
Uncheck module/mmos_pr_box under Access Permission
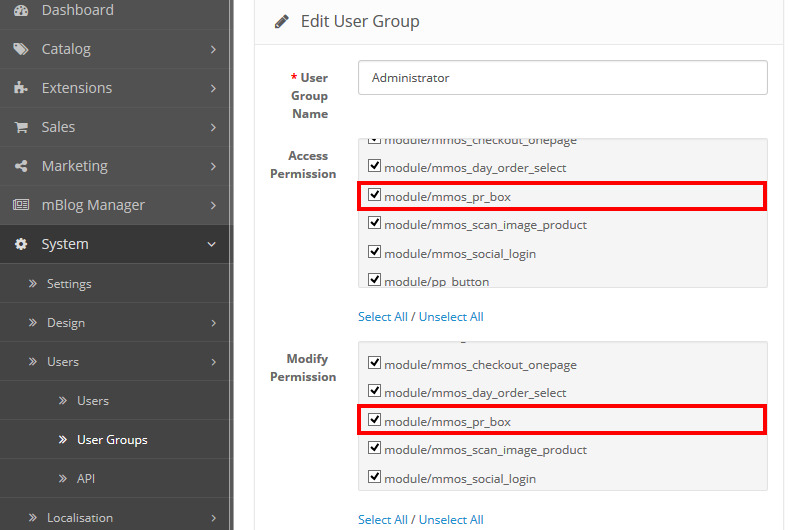[x=375, y=196]
